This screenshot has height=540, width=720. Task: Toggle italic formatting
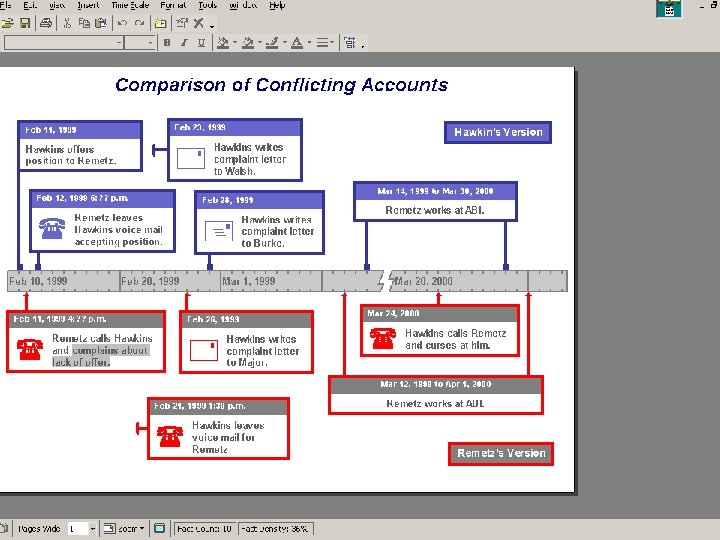coord(184,43)
